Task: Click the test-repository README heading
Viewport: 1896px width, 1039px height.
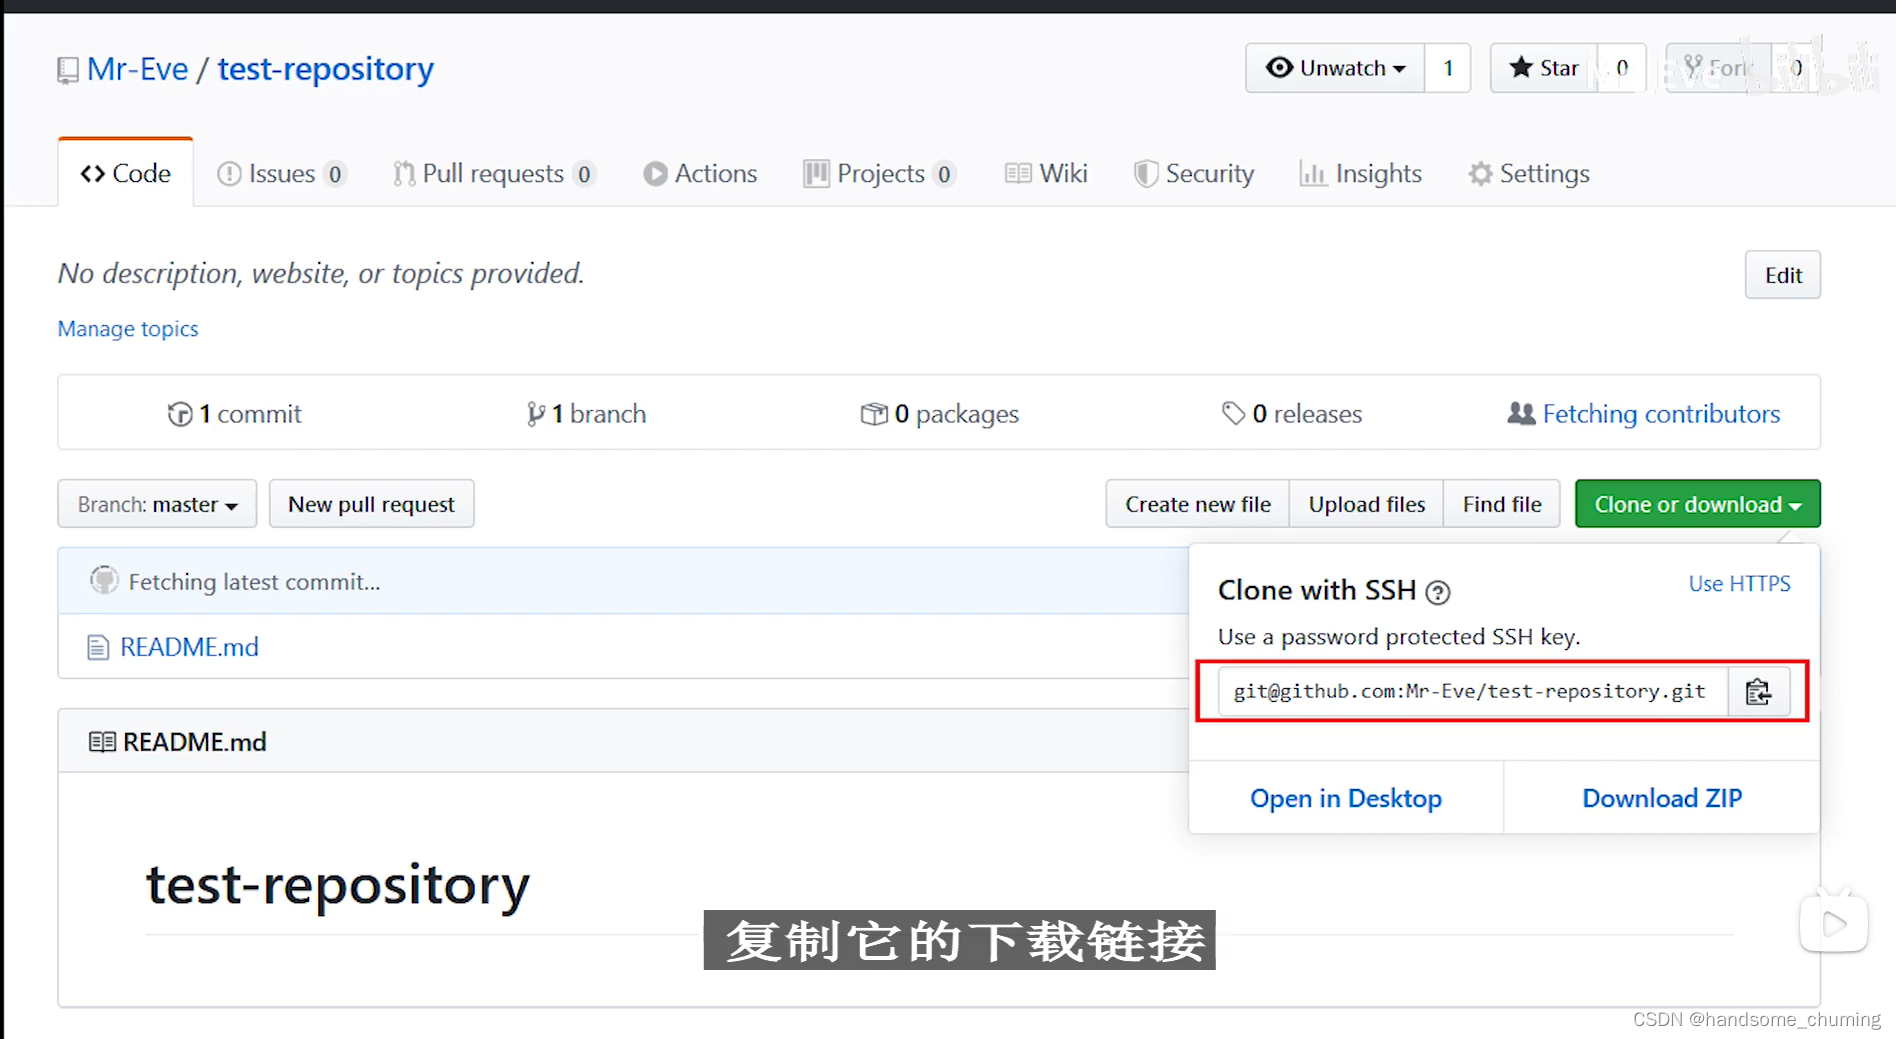Action: click(x=338, y=886)
